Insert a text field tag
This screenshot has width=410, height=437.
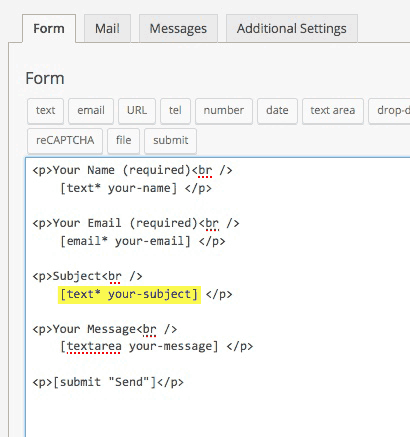pyautogui.click(x=45, y=110)
